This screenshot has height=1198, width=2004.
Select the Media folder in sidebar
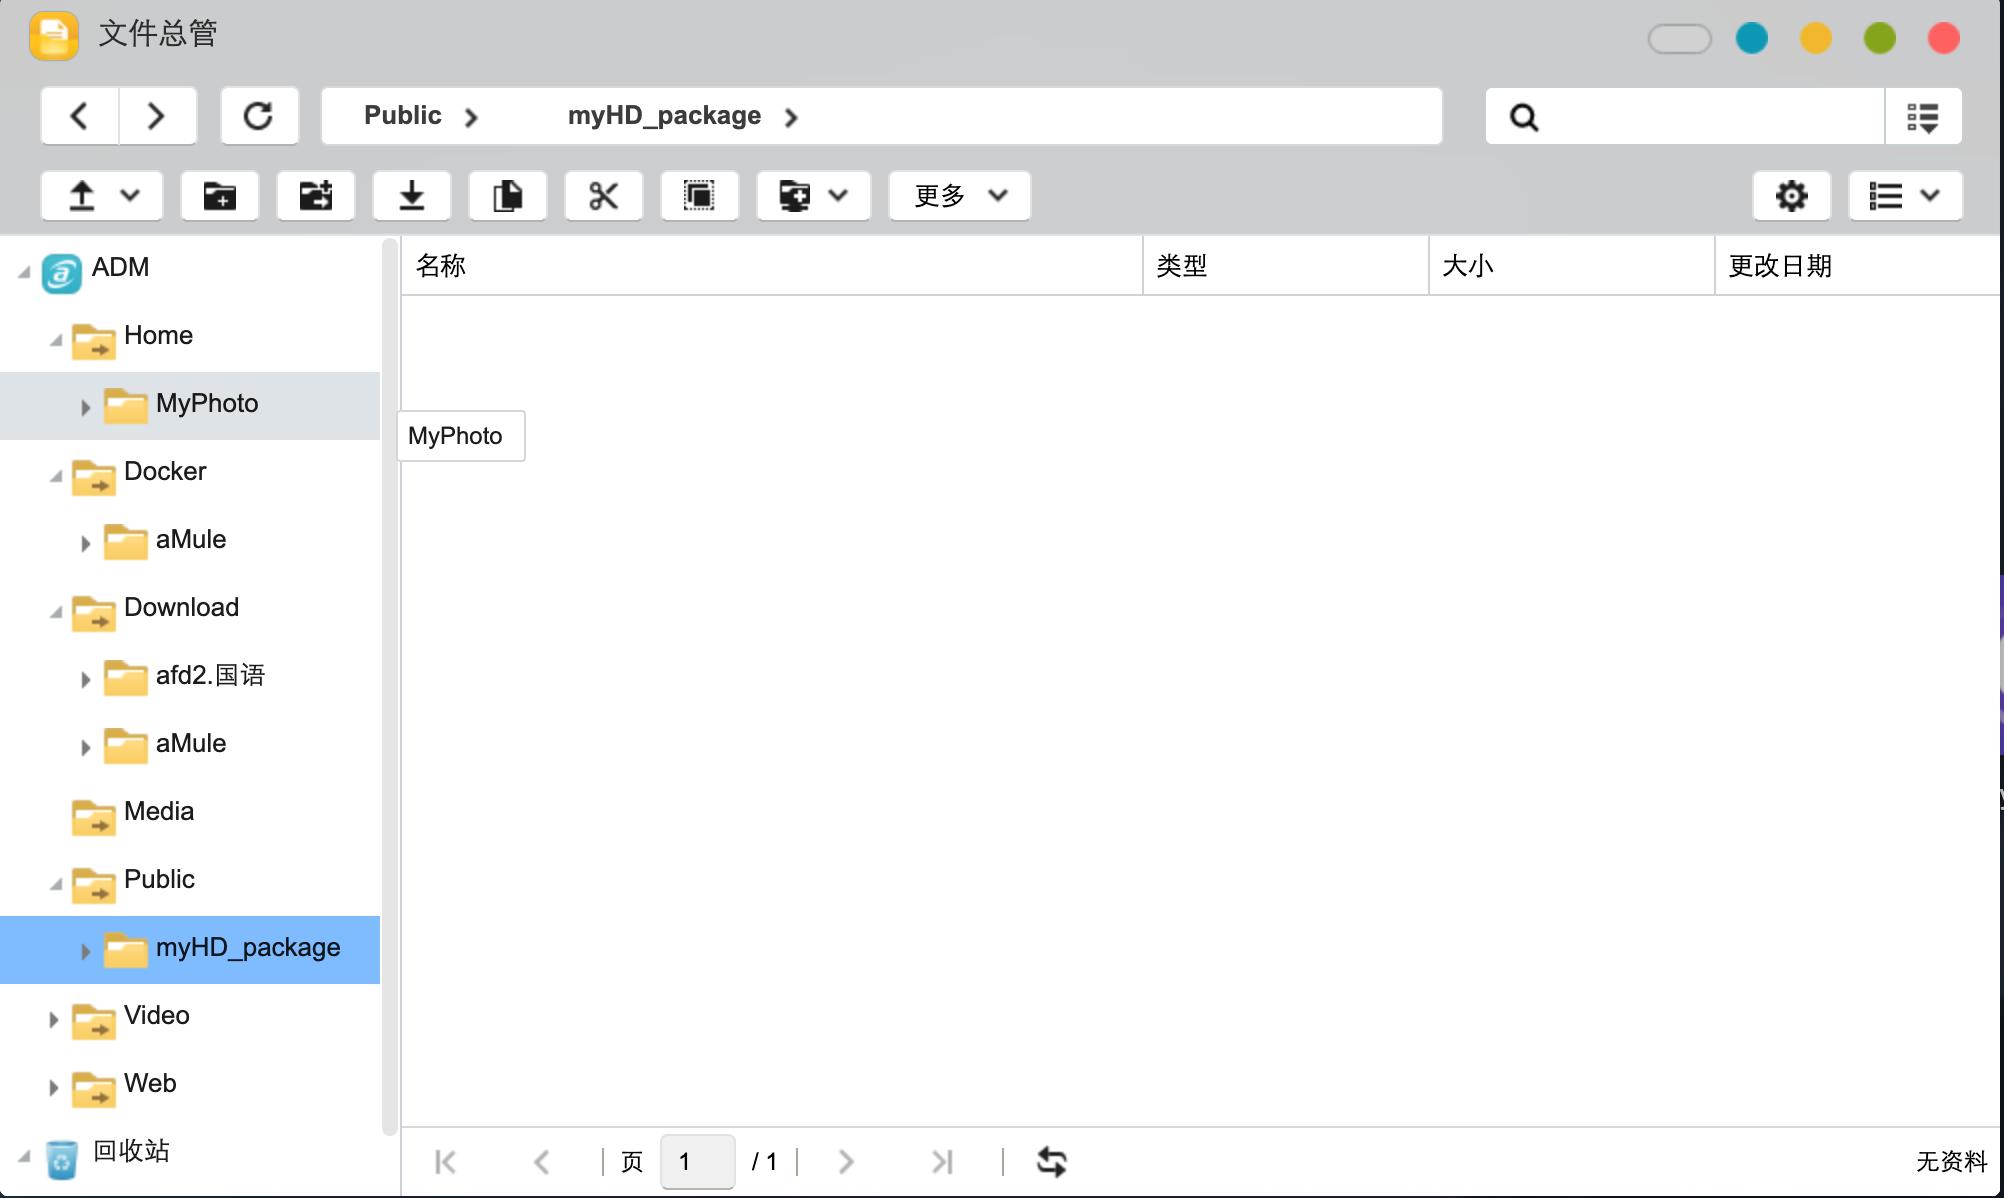[x=158, y=811]
